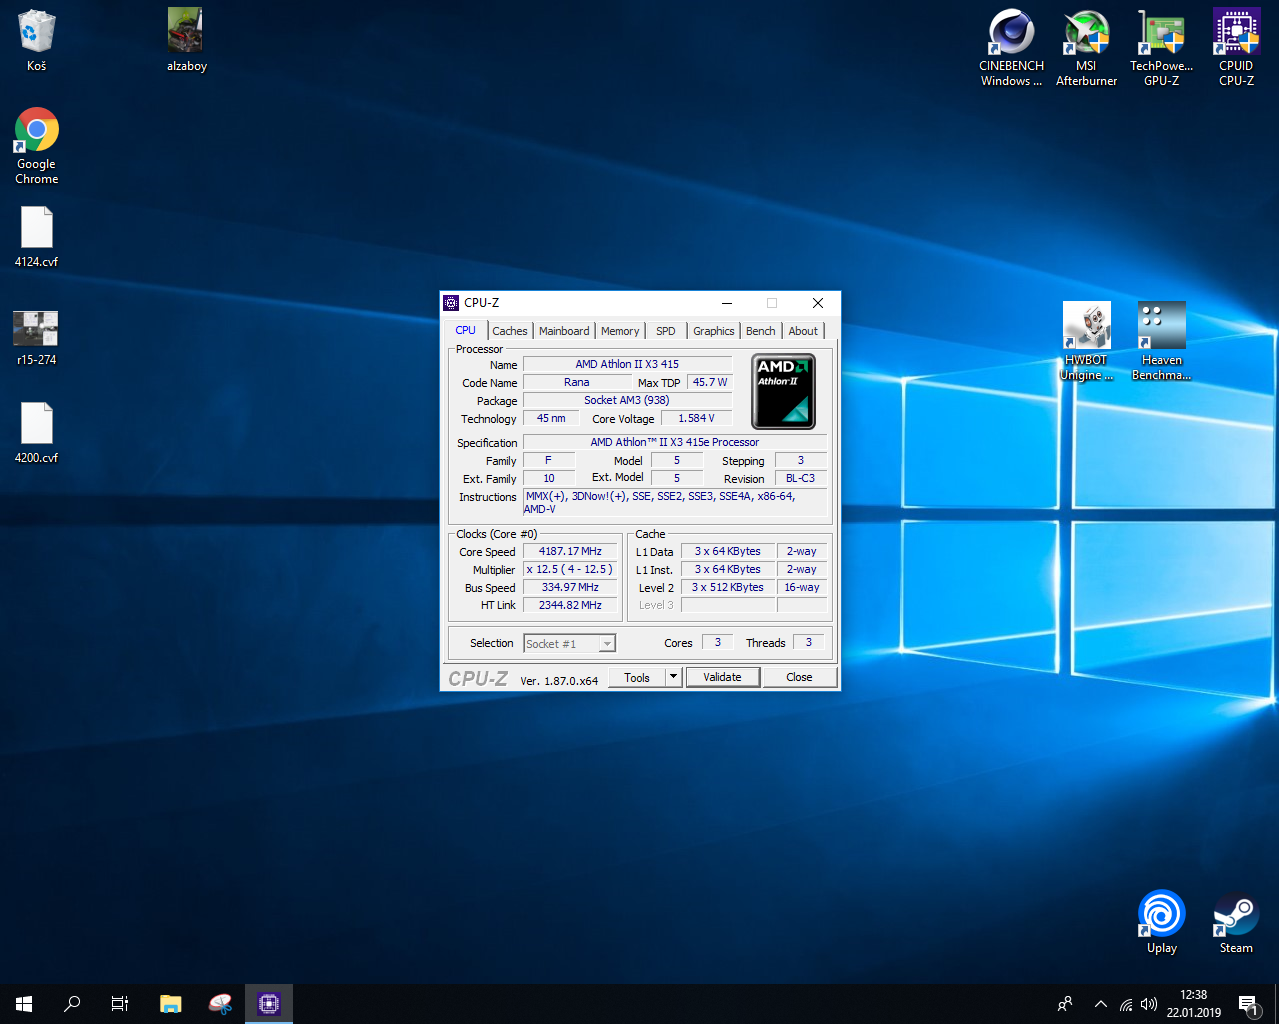Switch to the Bench tab
The height and width of the screenshot is (1024, 1279).
(x=761, y=331)
